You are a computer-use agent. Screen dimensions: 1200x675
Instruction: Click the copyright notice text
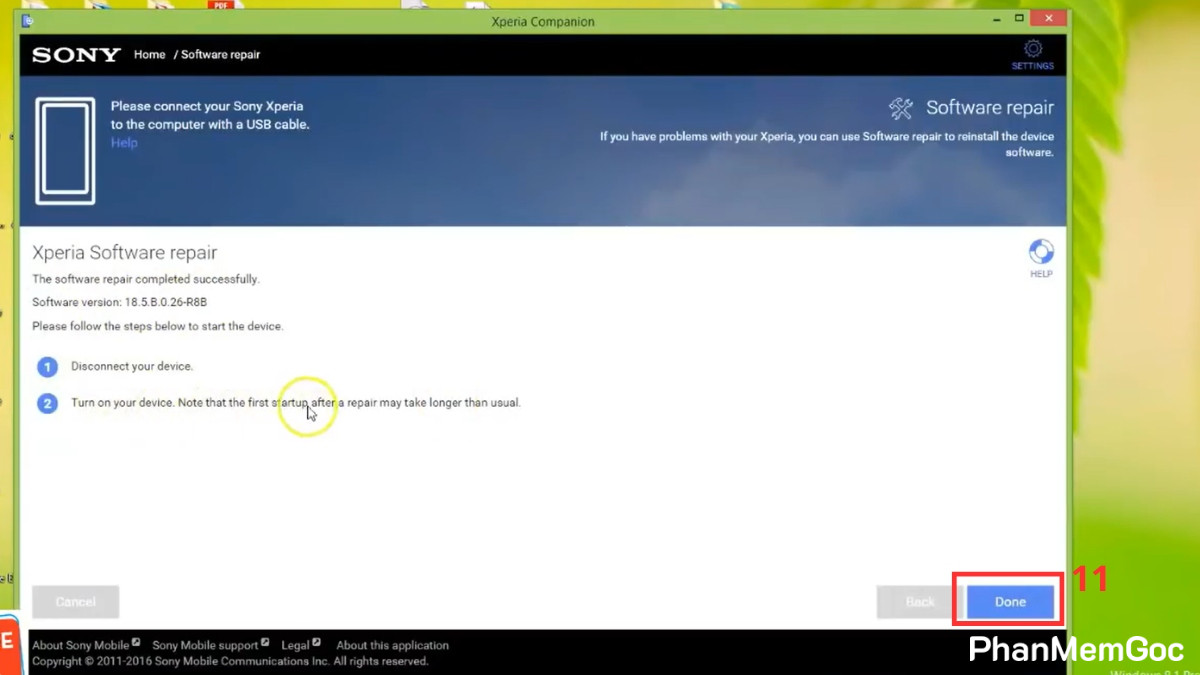pyautogui.click(x=230, y=661)
